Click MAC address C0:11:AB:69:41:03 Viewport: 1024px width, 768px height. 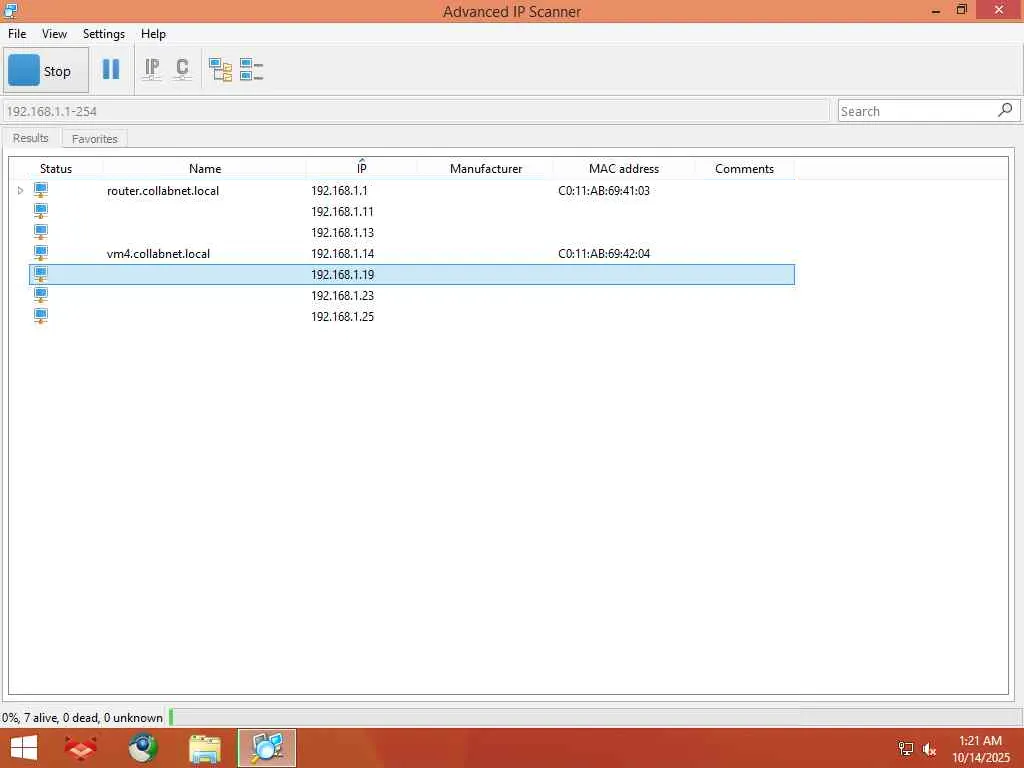(x=603, y=191)
